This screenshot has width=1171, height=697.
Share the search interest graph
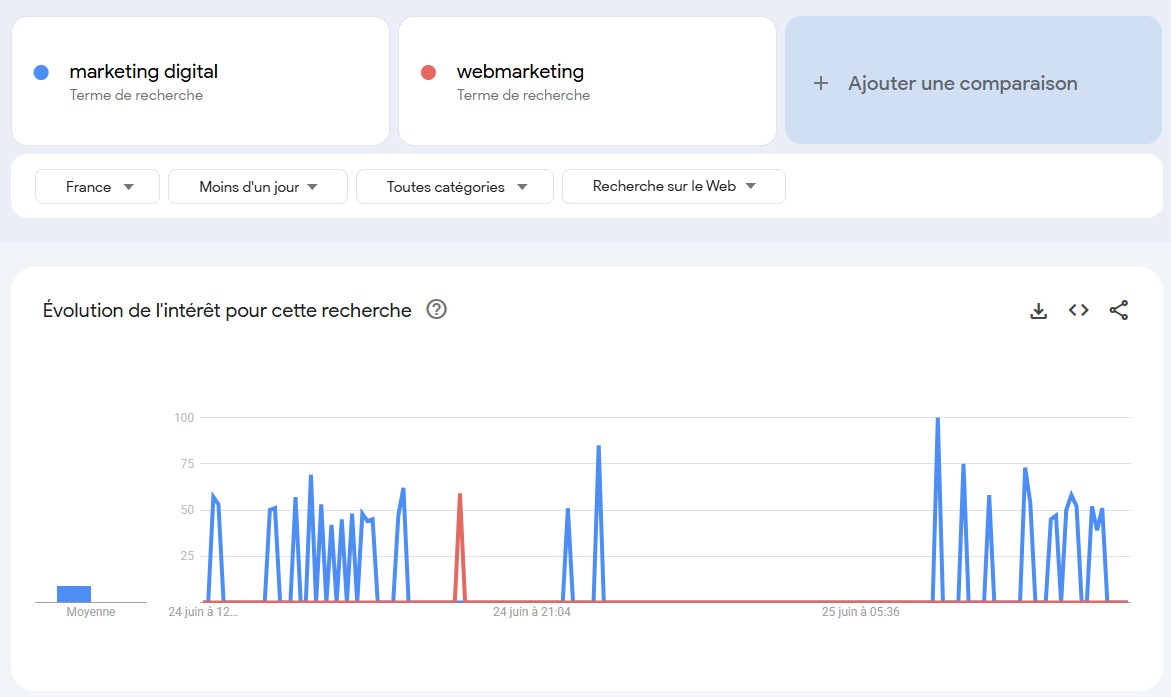pyautogui.click(x=1119, y=310)
